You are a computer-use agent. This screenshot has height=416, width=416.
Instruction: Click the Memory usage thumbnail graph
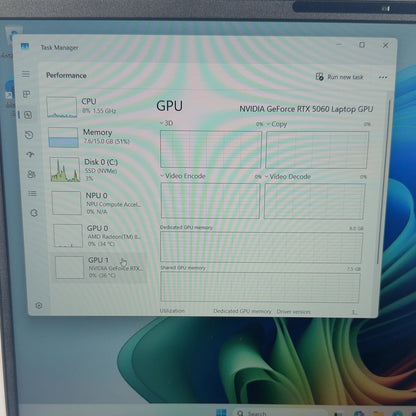pyautogui.click(x=63, y=137)
